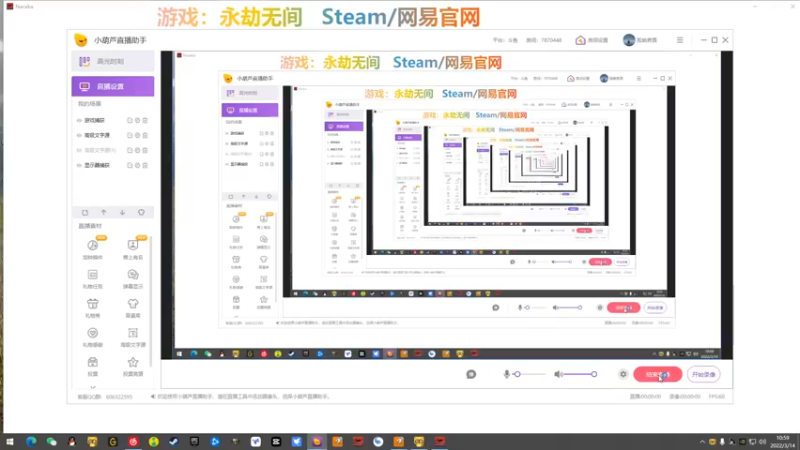Select the greyed-out 高级文字源(1) source row
Image resolution: width=800 pixels, height=450 pixels.
click(x=113, y=150)
